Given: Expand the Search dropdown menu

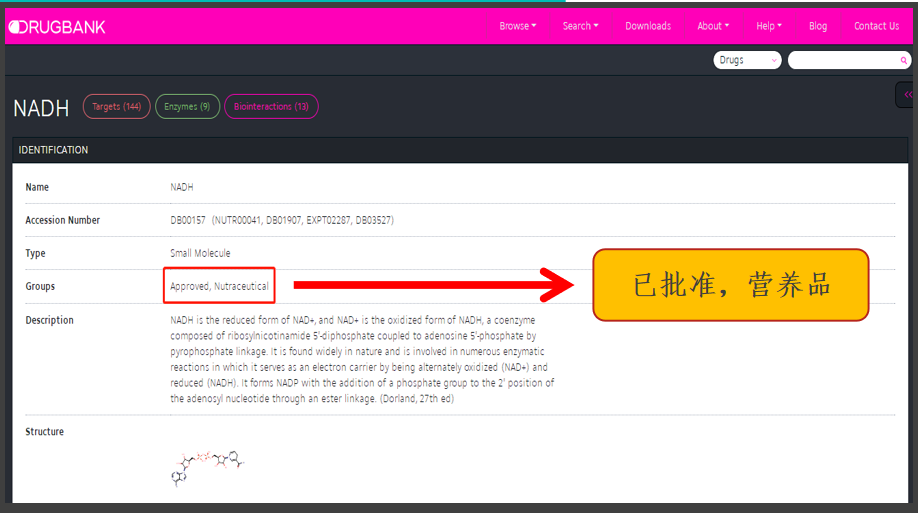Looking at the screenshot, I should tap(580, 26).
